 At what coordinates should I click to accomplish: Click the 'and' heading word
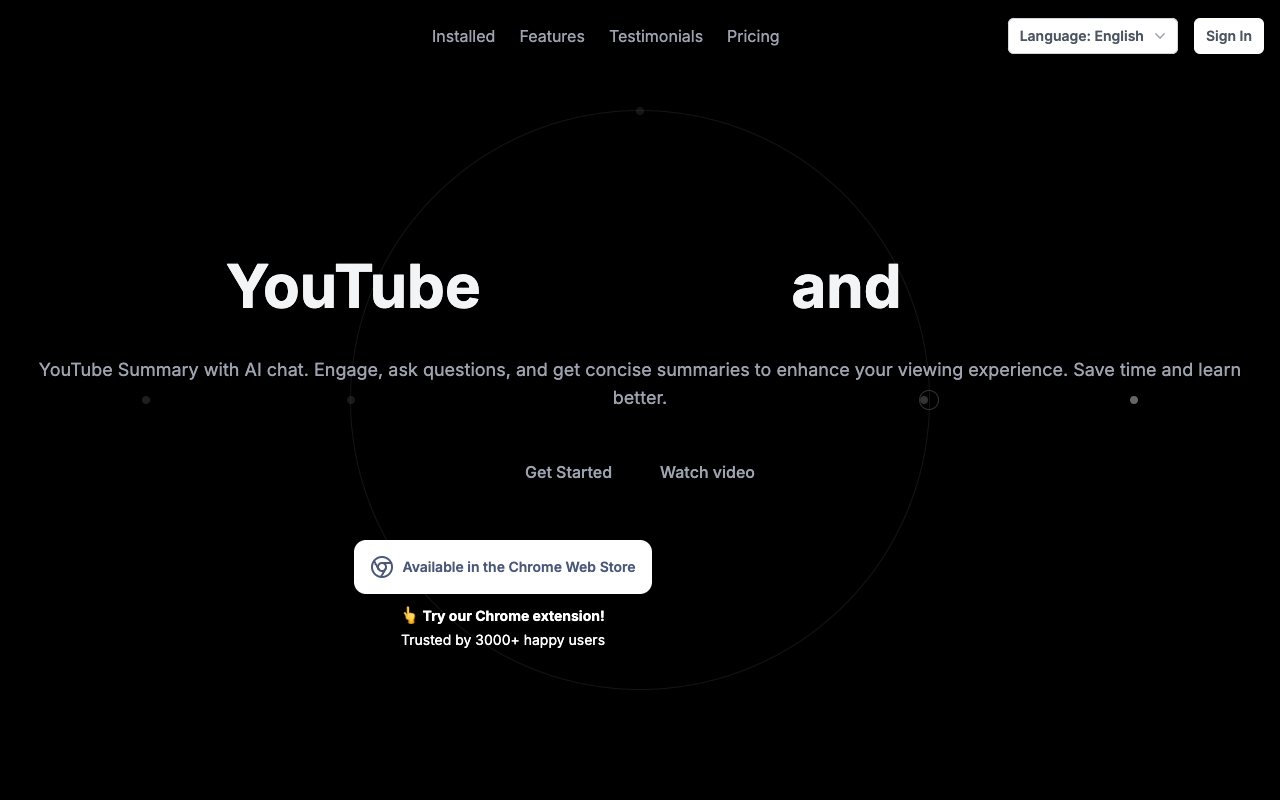(x=846, y=287)
